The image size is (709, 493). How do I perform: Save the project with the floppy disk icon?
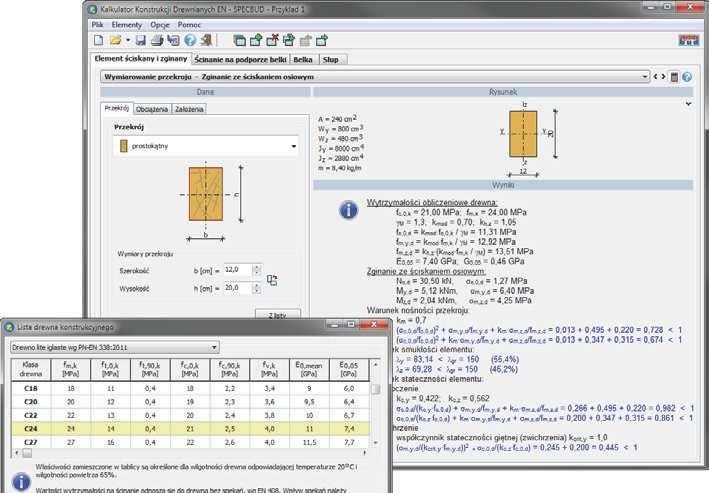point(141,40)
